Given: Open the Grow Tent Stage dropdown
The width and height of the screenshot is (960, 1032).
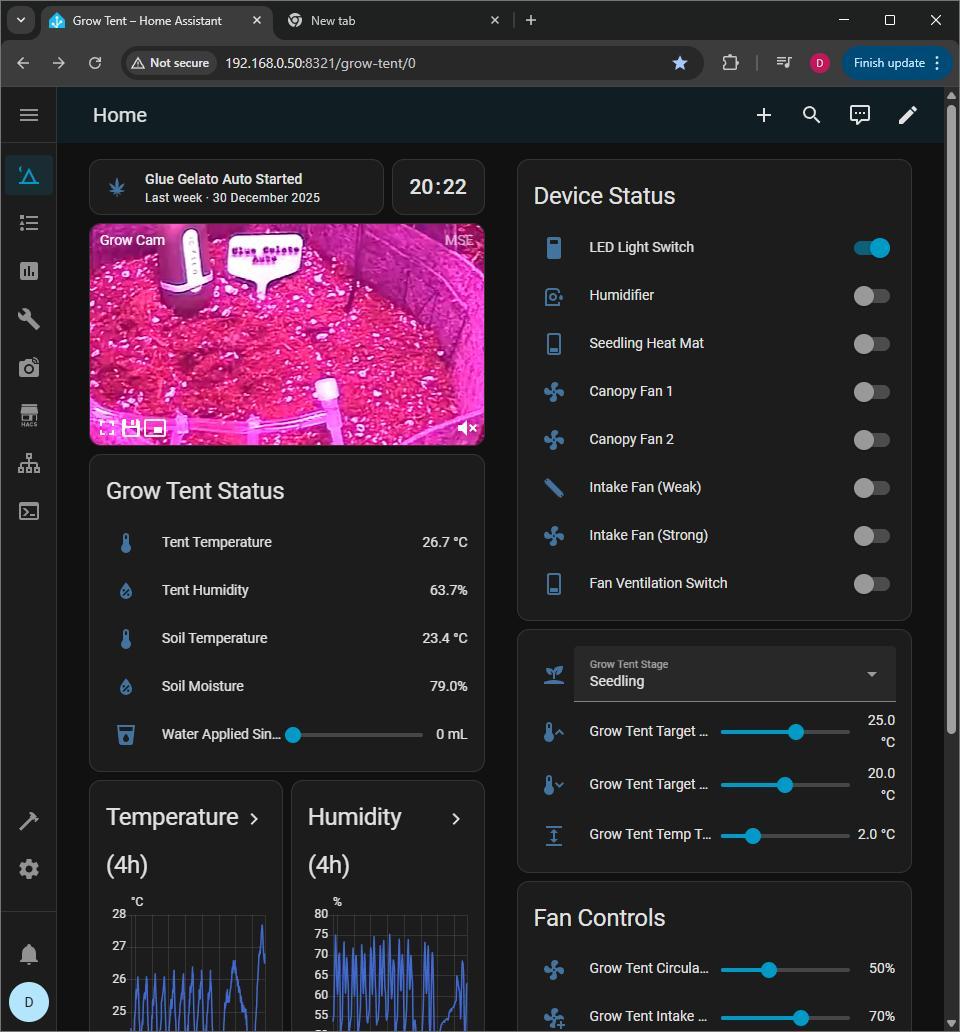Looking at the screenshot, I should [x=734, y=673].
